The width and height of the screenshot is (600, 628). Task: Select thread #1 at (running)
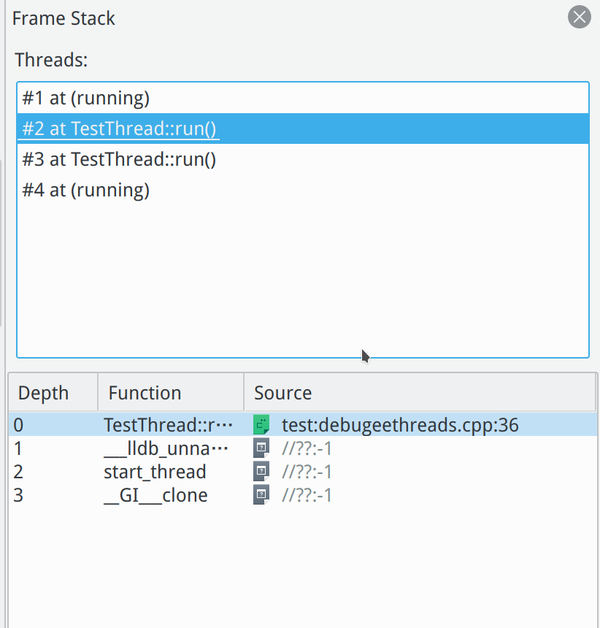point(86,98)
